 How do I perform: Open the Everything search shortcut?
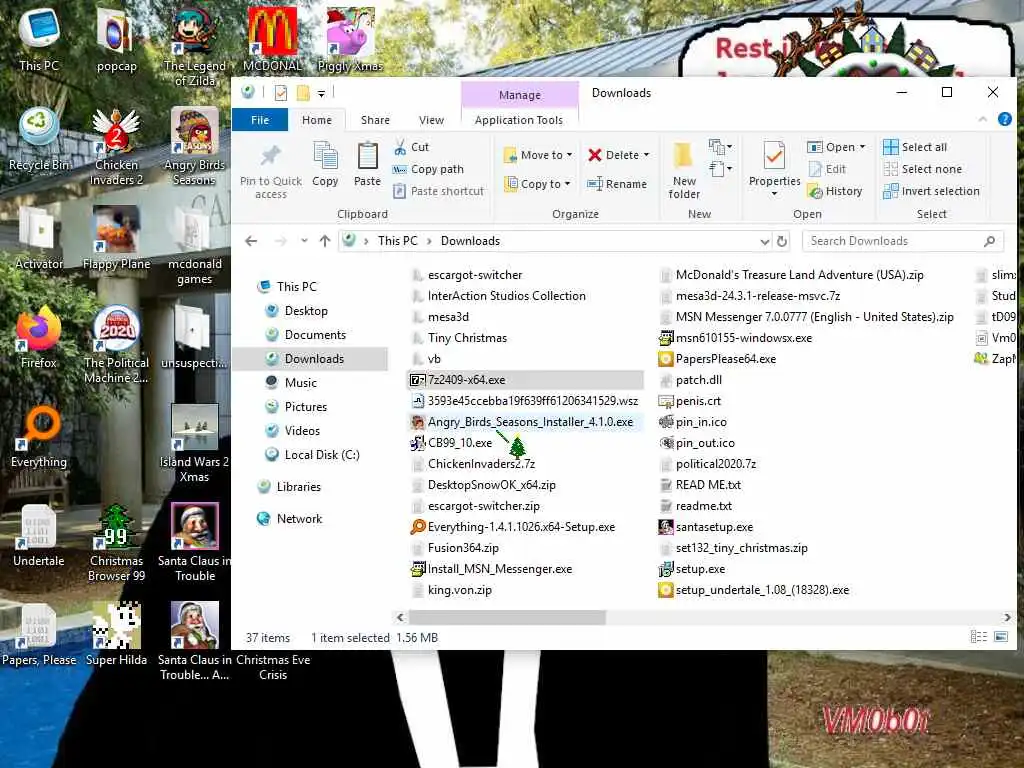pyautogui.click(x=39, y=436)
